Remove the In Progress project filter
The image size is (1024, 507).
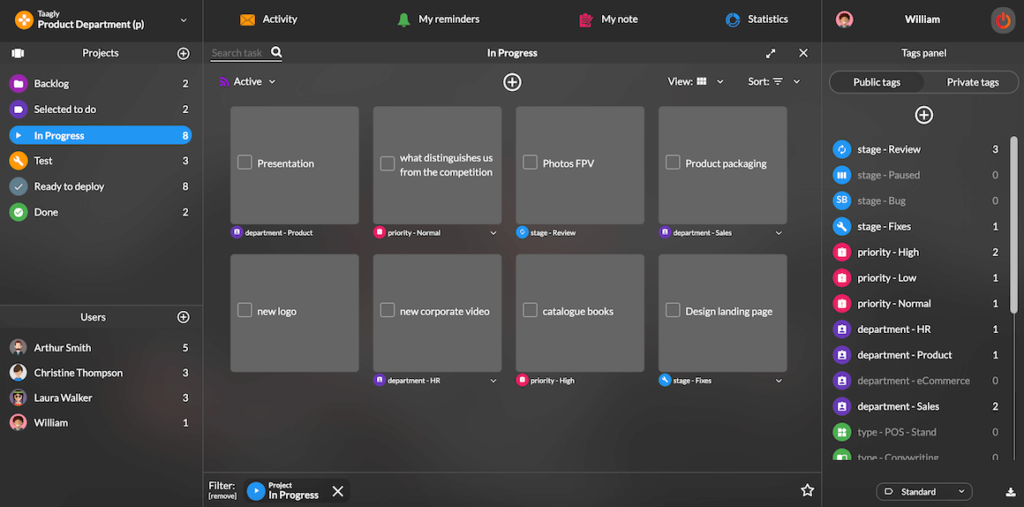click(x=338, y=491)
